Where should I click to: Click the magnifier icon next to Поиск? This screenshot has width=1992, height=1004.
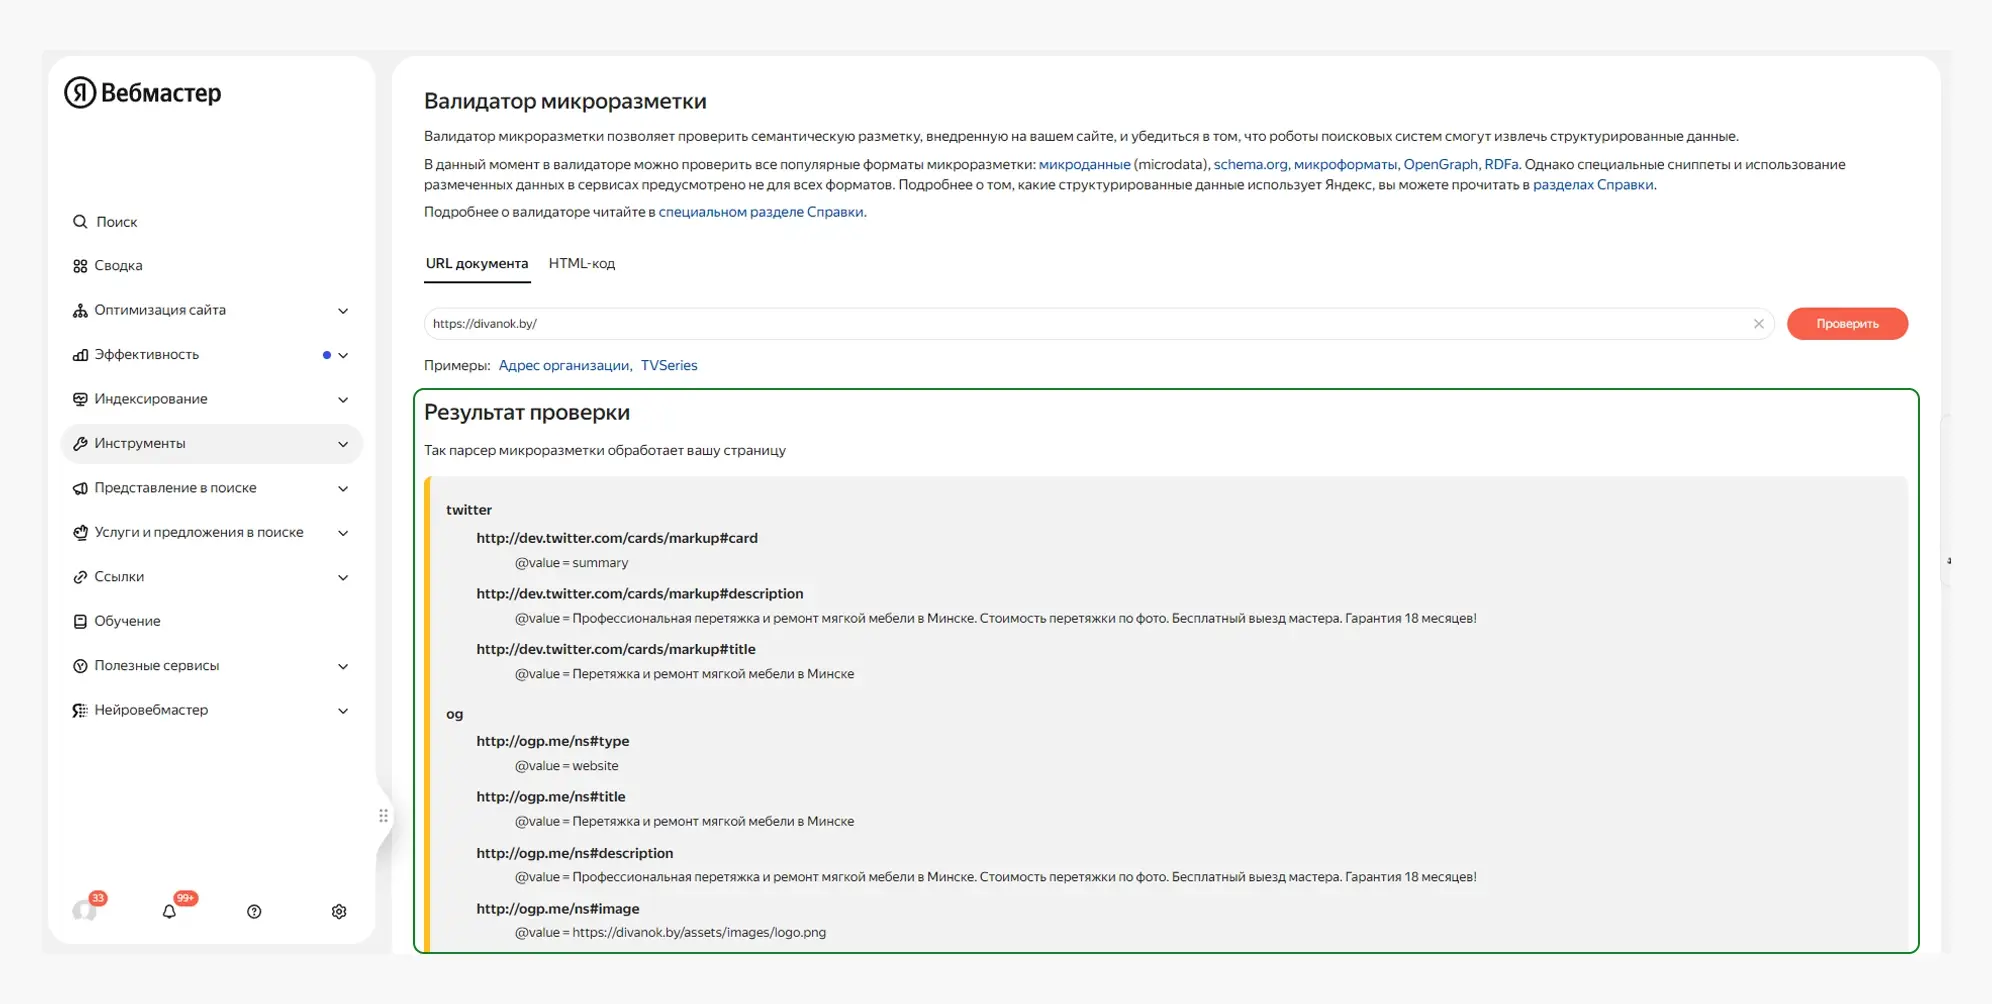tap(80, 222)
